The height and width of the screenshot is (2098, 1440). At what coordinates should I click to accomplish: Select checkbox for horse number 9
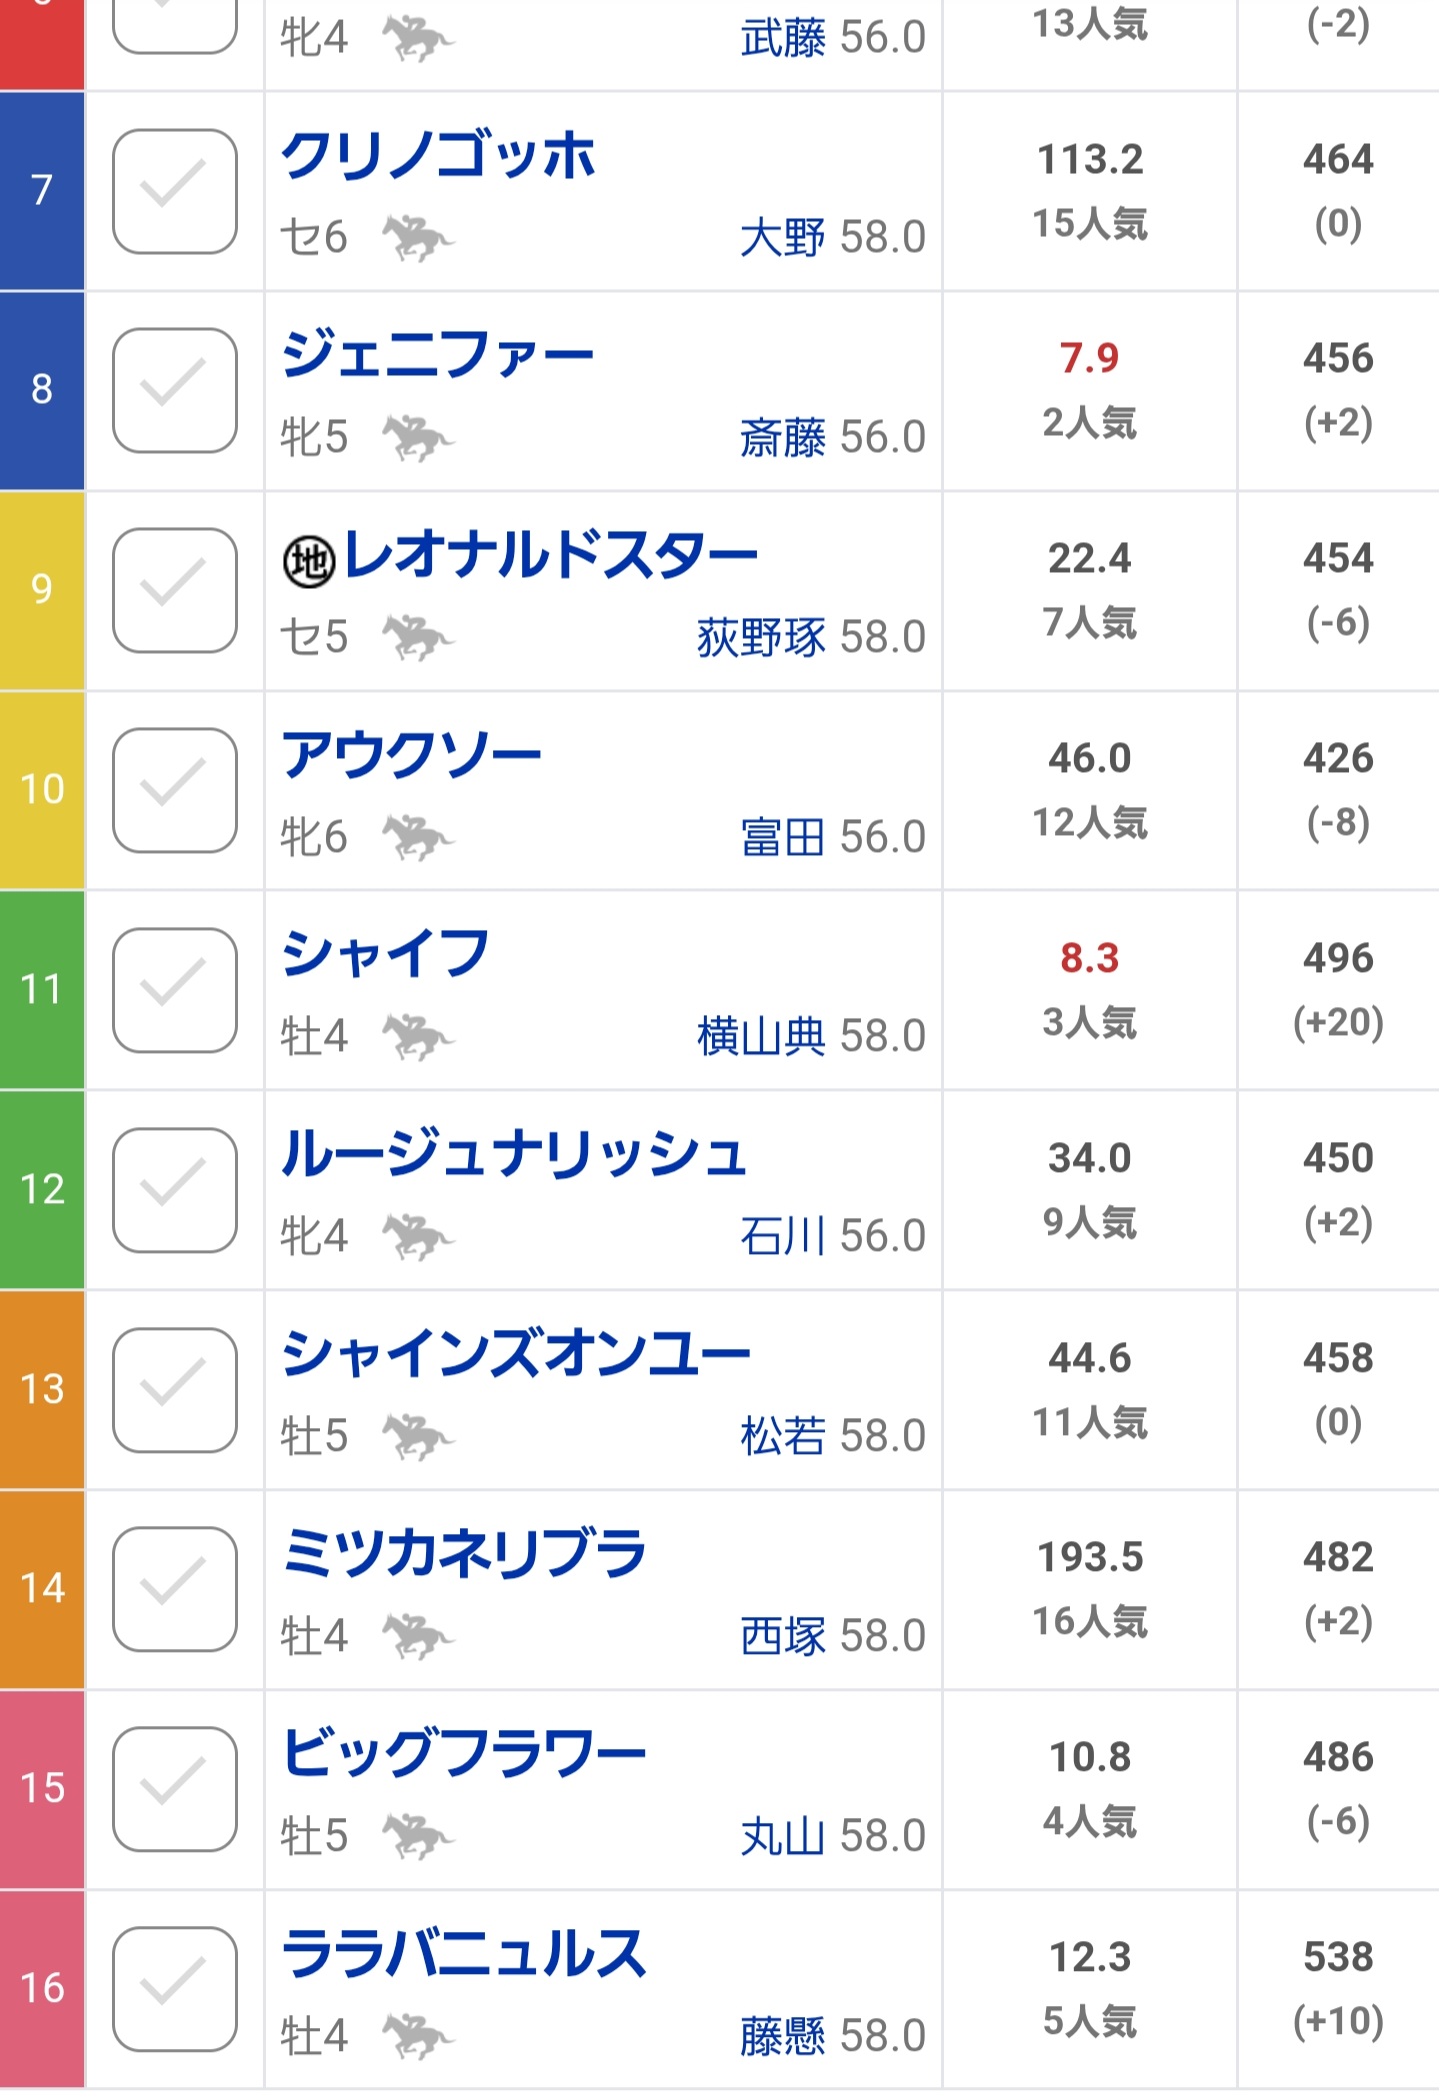(x=175, y=590)
